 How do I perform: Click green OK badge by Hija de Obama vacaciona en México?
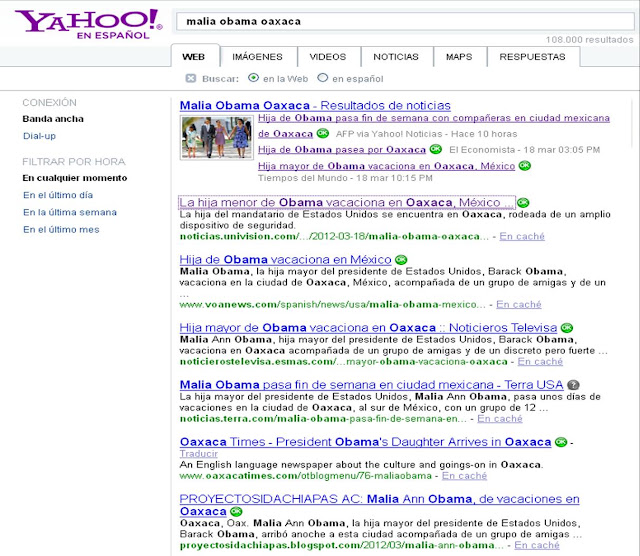[x=401, y=260]
